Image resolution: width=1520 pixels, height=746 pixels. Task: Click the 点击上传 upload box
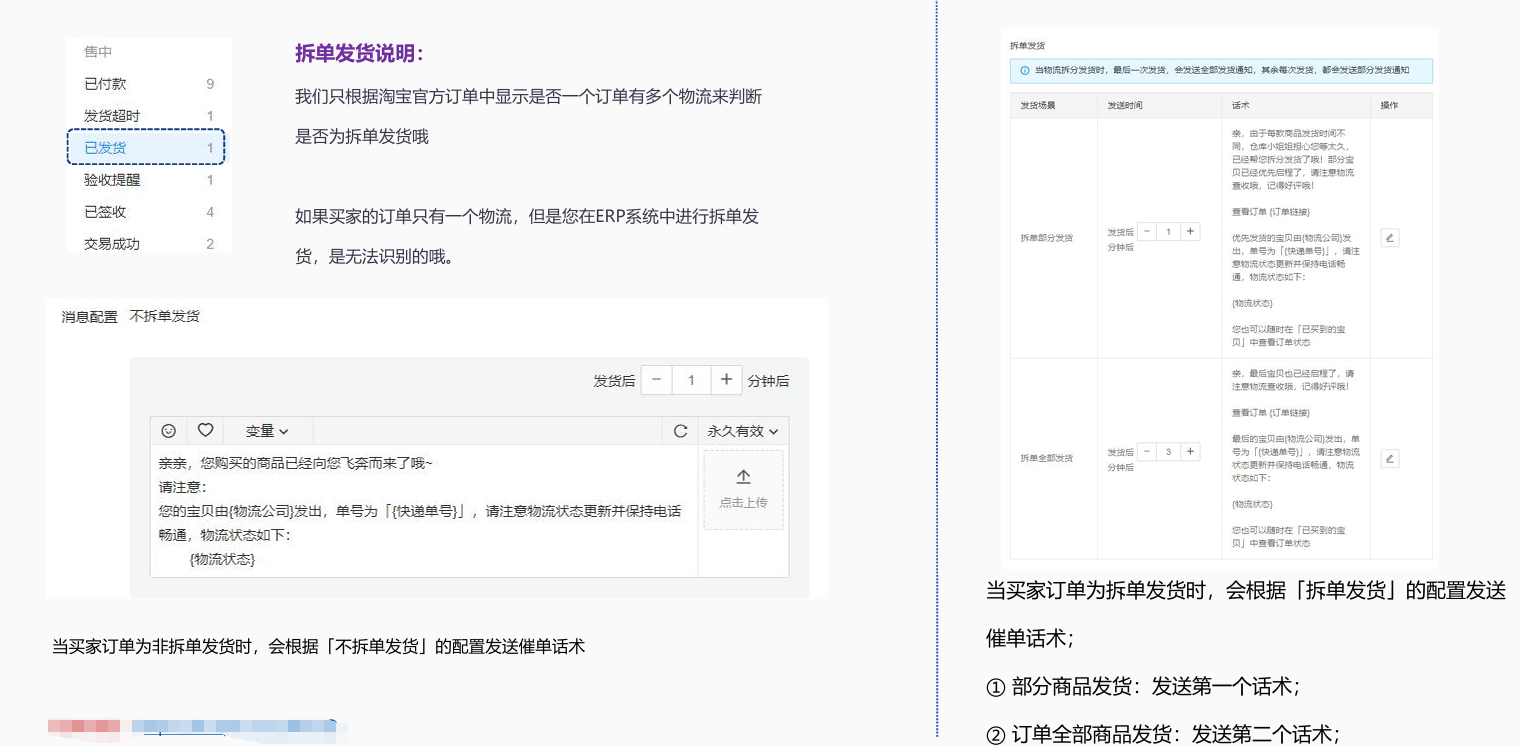point(743,489)
